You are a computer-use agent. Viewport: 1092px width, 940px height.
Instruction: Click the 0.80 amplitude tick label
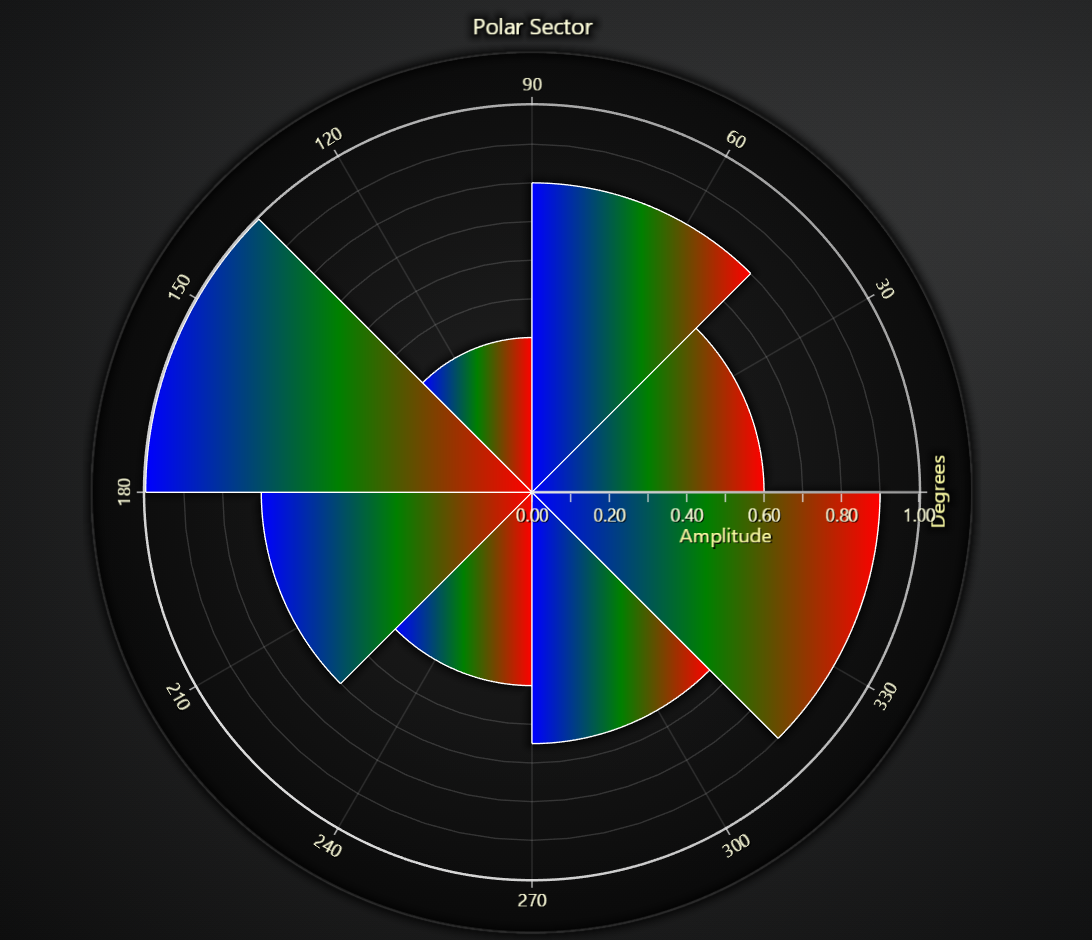coord(841,515)
